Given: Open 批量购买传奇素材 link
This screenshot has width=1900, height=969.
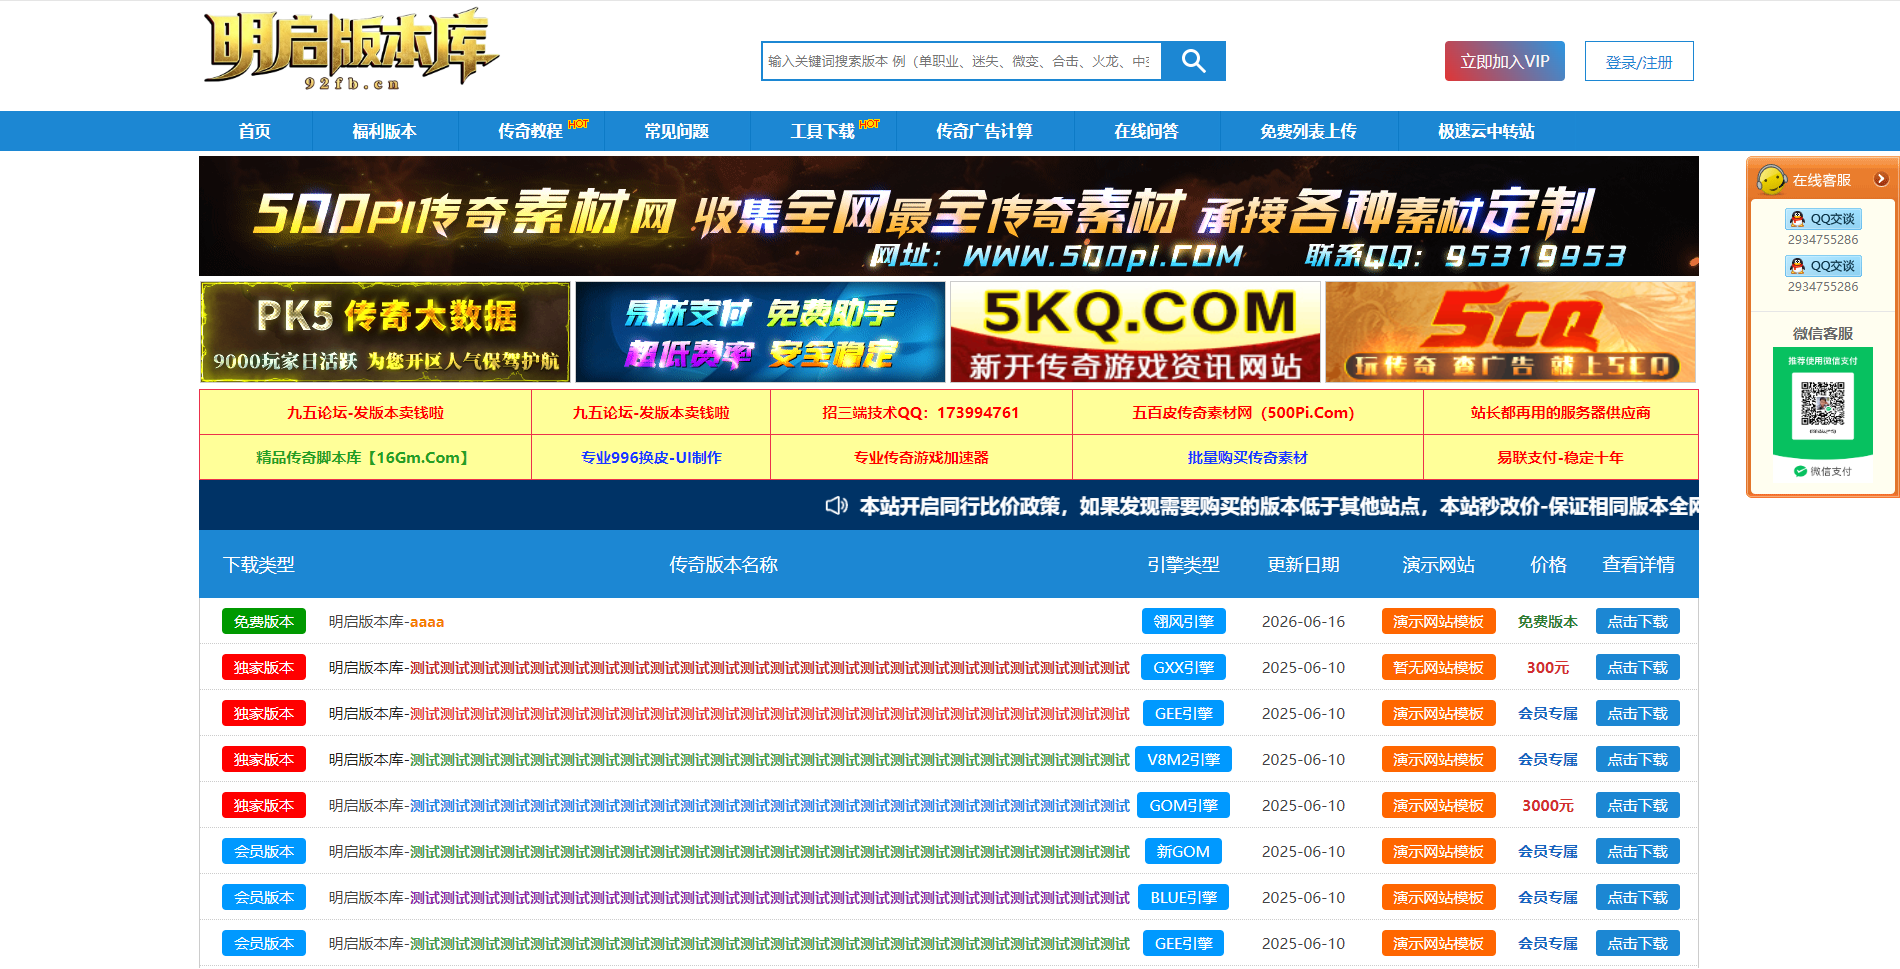Looking at the screenshot, I should coord(1247,457).
